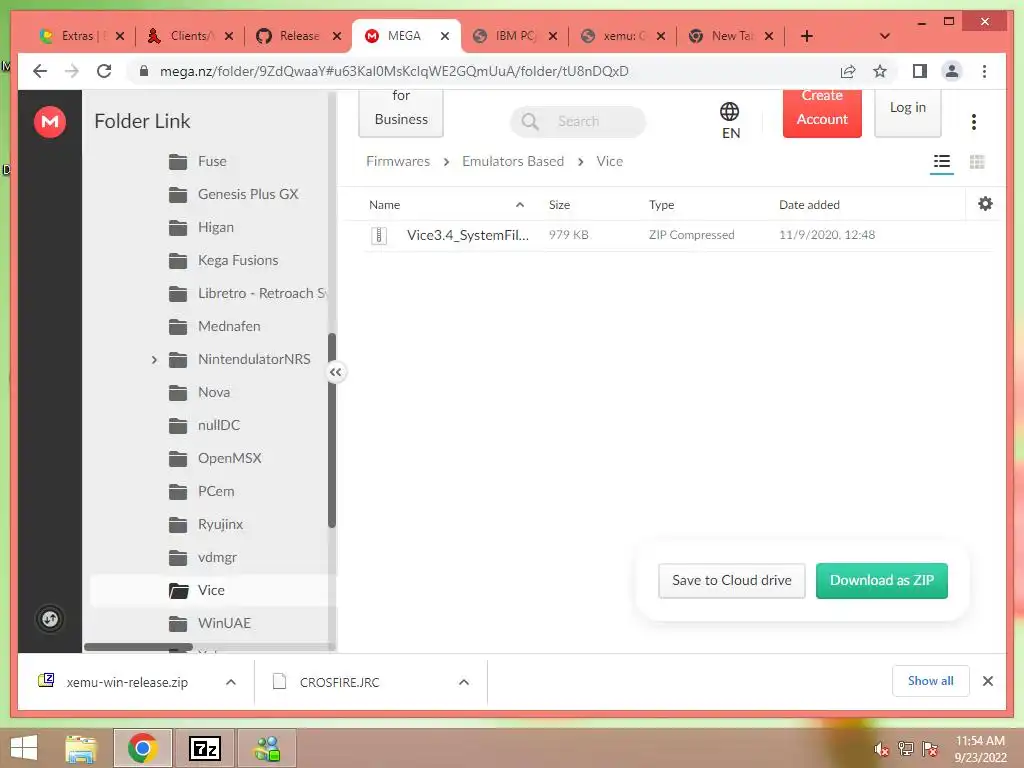Click the Create Account button
The width and height of the screenshot is (1024, 768).
822,114
